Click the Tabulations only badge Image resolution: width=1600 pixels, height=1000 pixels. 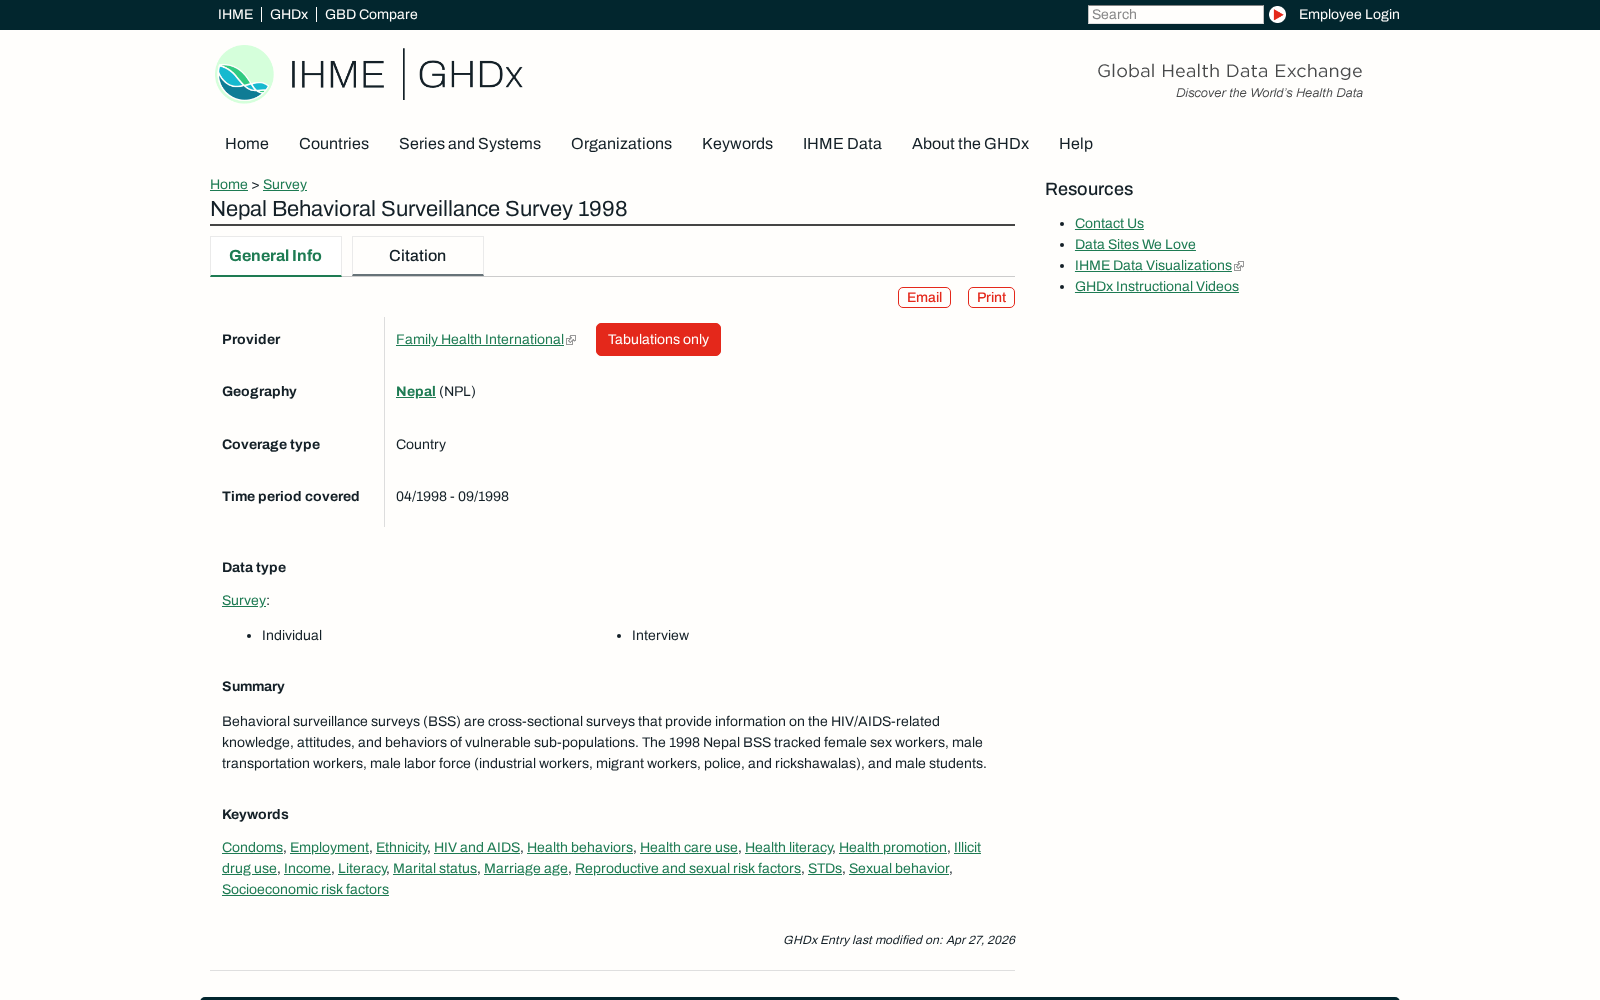click(x=658, y=340)
